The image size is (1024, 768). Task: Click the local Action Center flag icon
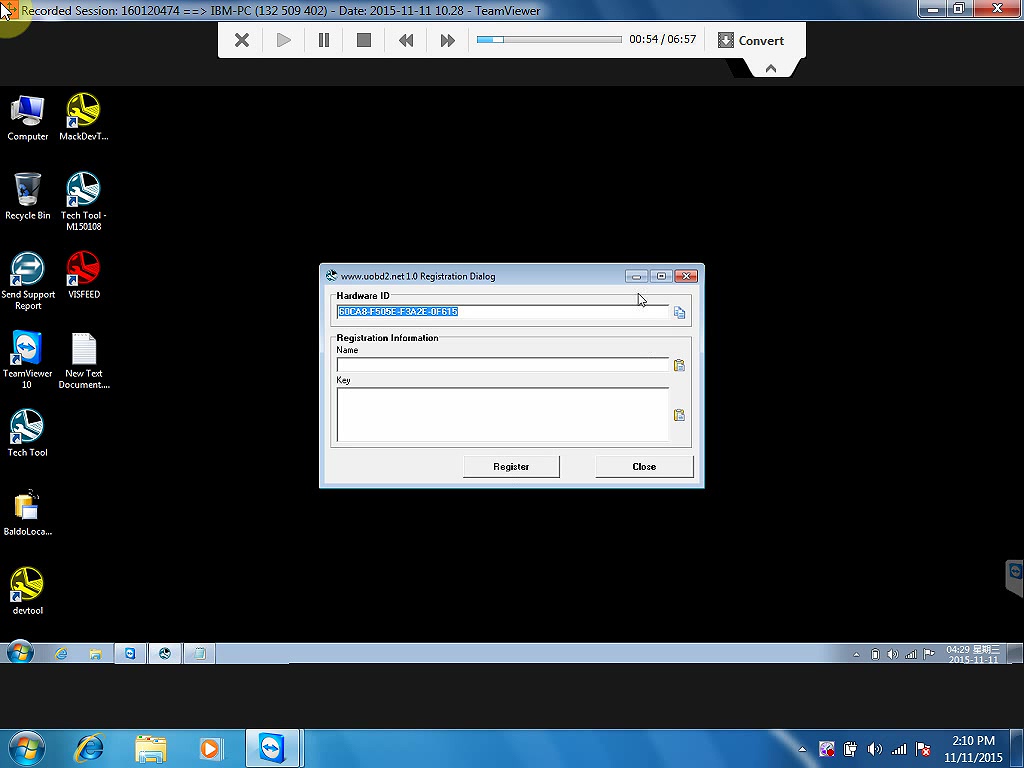point(923,749)
